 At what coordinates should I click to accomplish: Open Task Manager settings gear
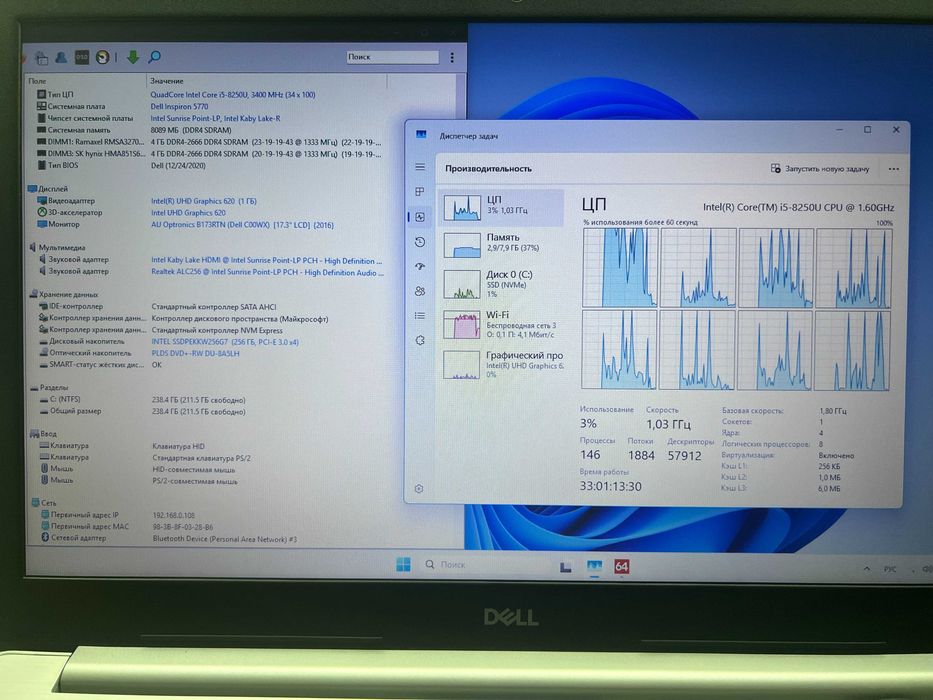click(419, 489)
